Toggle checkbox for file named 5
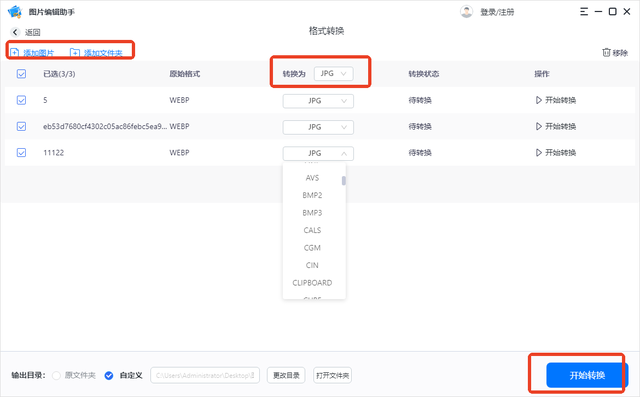The height and width of the screenshot is (397, 640). click(x=21, y=100)
